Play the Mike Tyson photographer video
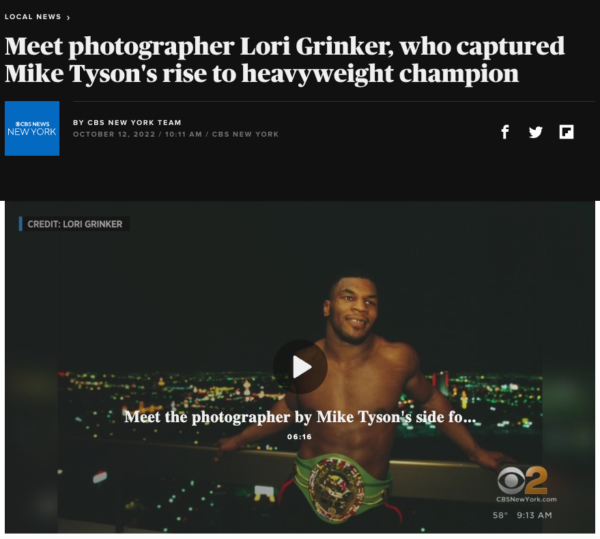 click(x=300, y=367)
